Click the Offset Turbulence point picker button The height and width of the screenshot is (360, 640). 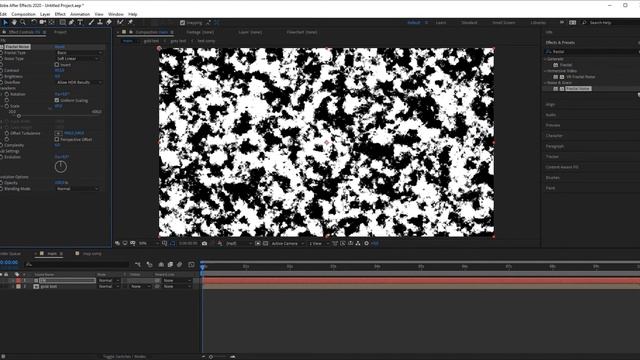click(58, 133)
